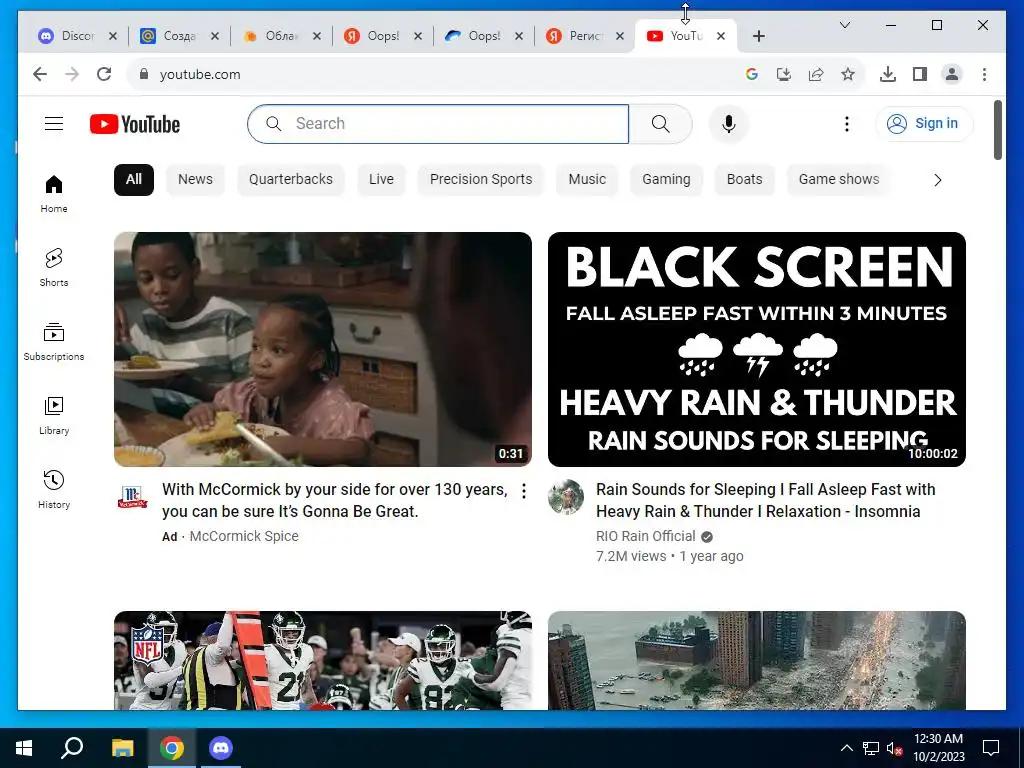The height and width of the screenshot is (768, 1024).
Task: Open Windows Start menu
Action: tap(24, 748)
